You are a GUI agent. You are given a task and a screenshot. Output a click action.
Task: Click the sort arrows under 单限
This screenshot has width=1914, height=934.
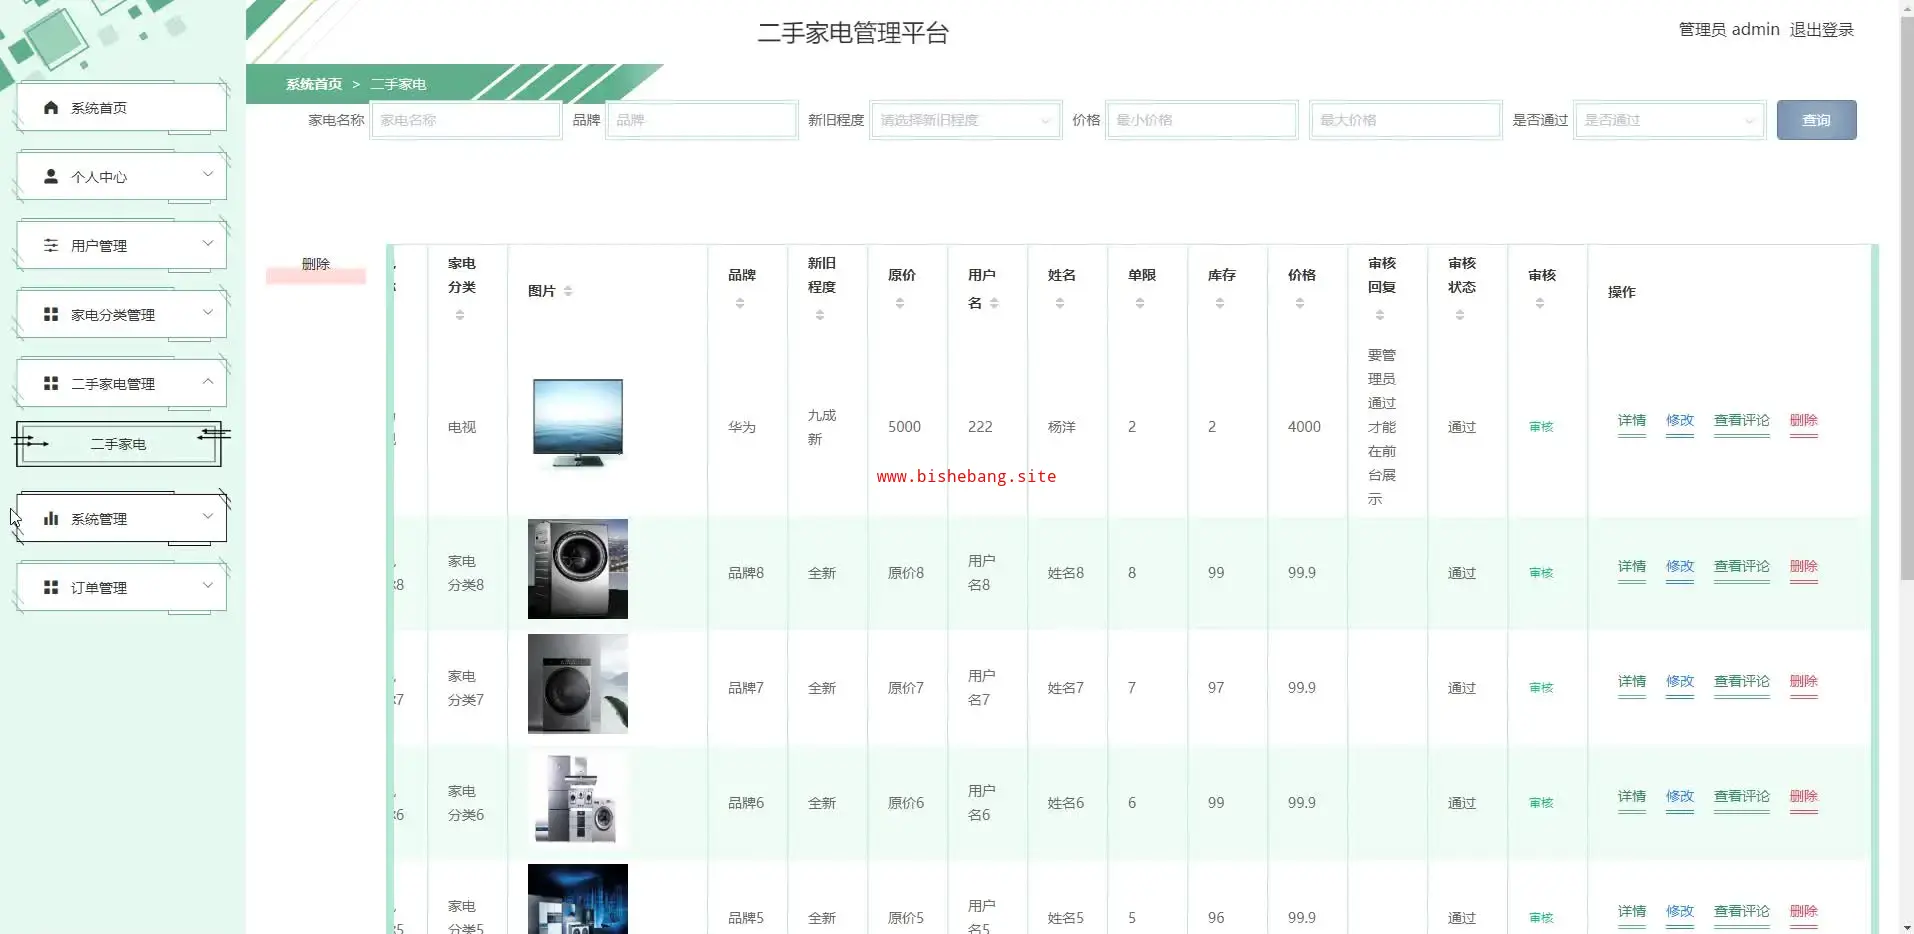tap(1140, 303)
